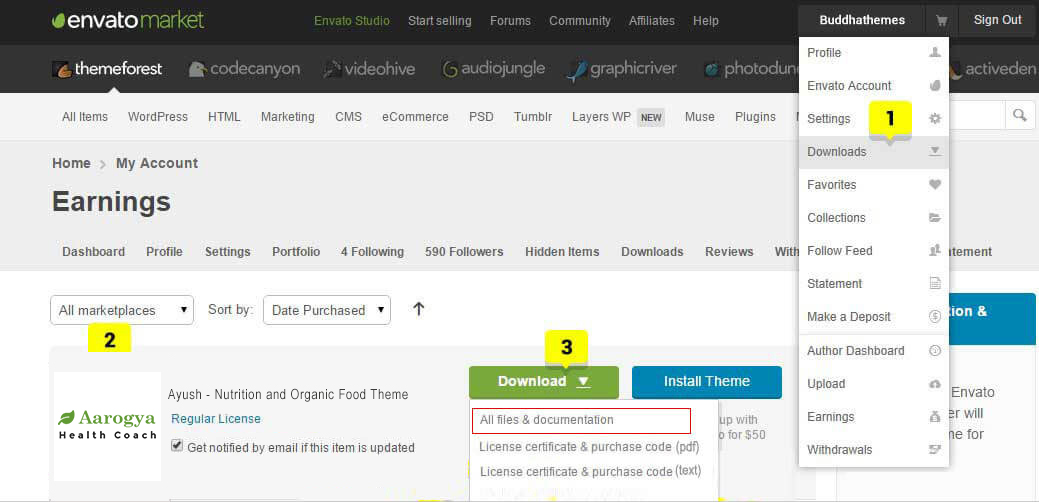
Task: Click the document icon beside Statement
Action: (934, 284)
